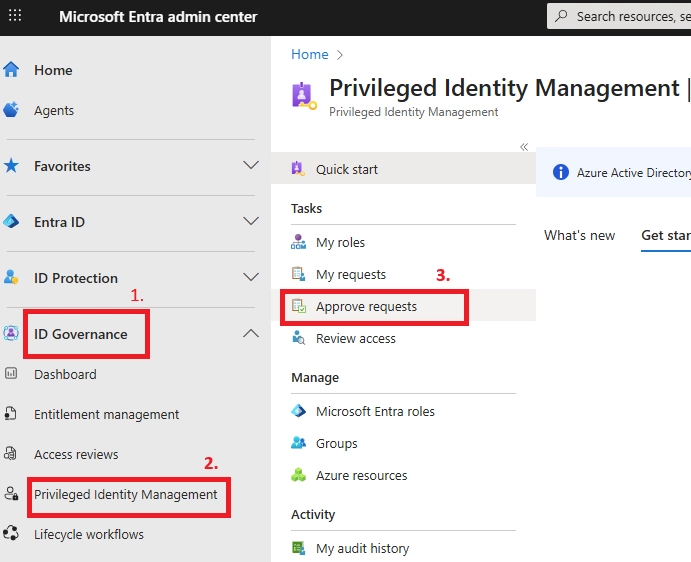Click the My requests document icon
The image size is (691, 562).
(x=298, y=274)
